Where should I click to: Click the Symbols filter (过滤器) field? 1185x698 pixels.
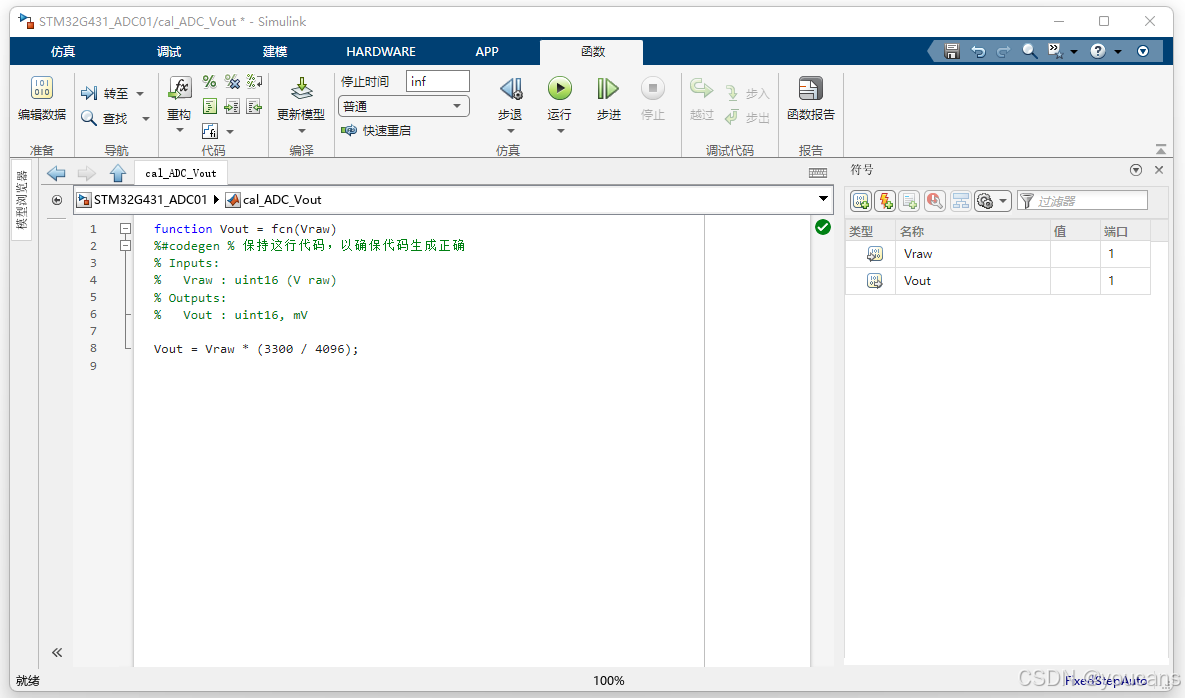1082,201
